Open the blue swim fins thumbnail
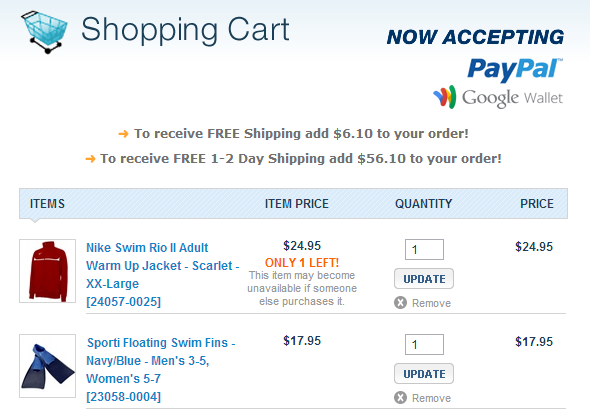590x416 pixels. click(47, 366)
